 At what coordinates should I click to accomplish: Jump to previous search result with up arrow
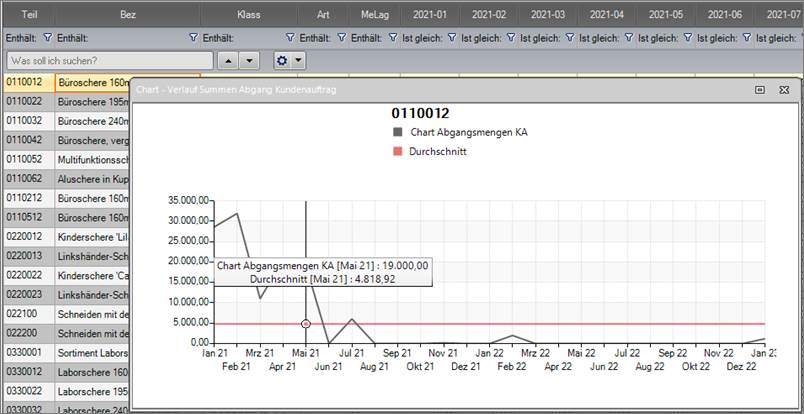(228, 60)
